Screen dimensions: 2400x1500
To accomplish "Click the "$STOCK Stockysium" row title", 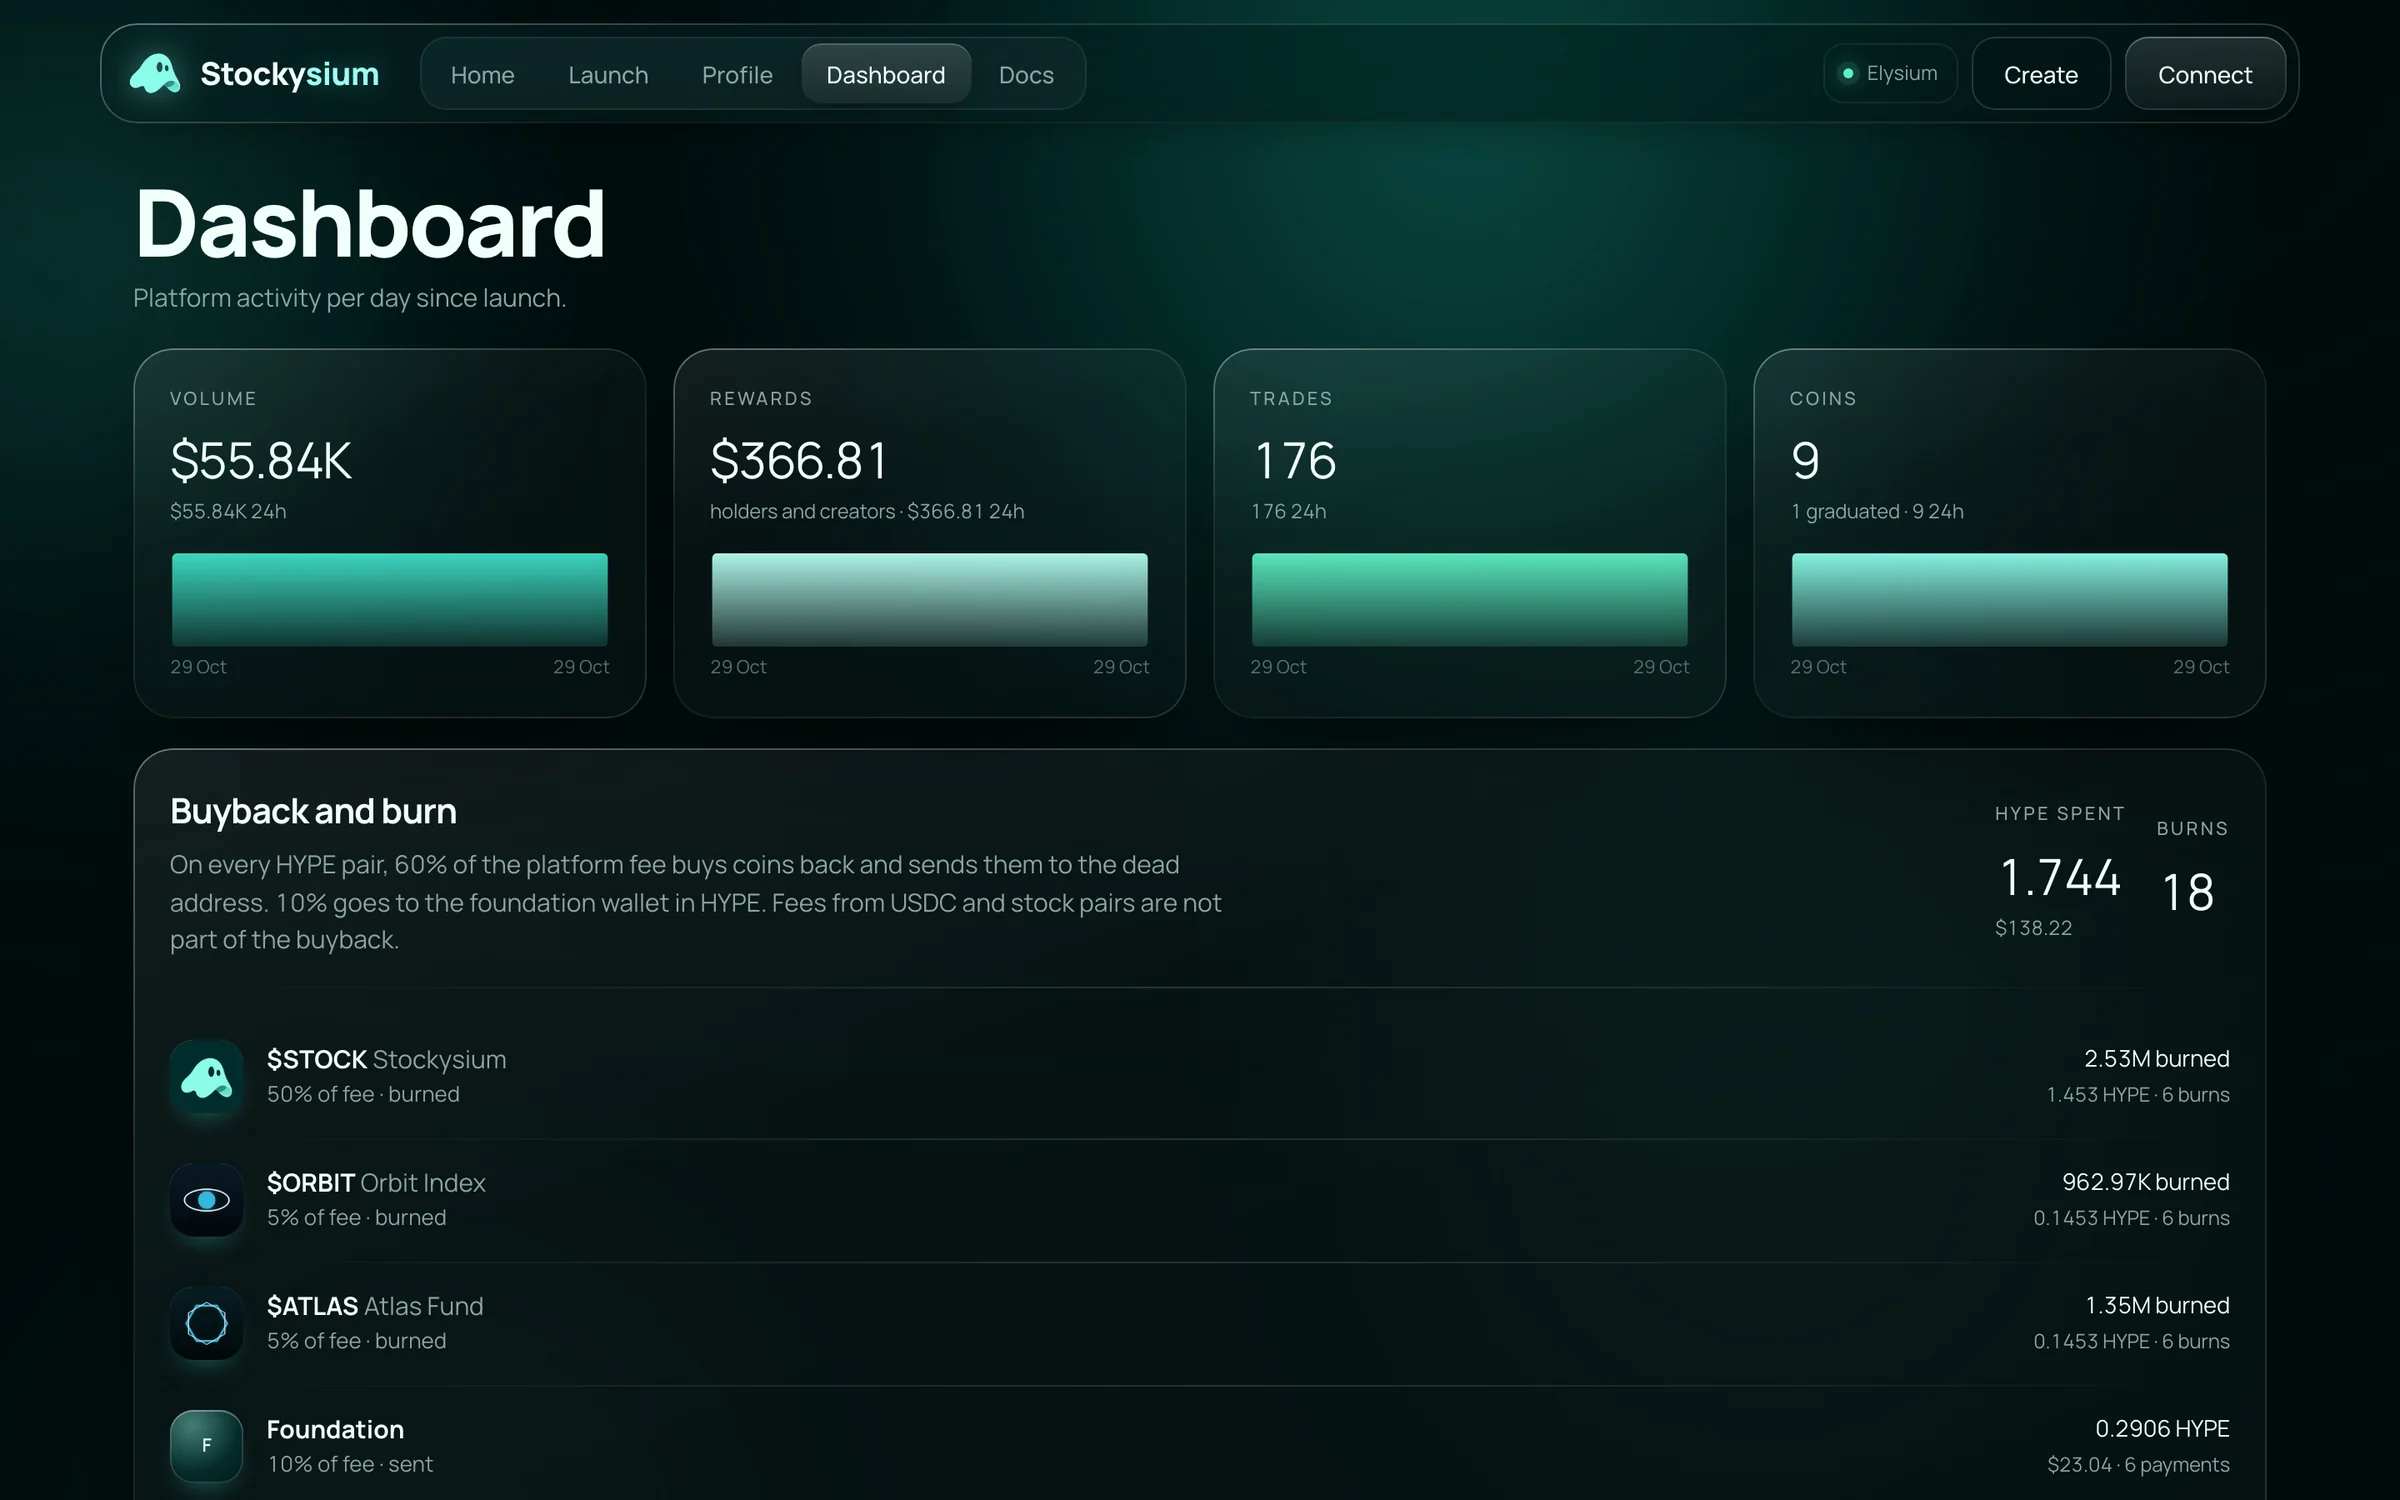I will click(x=386, y=1060).
